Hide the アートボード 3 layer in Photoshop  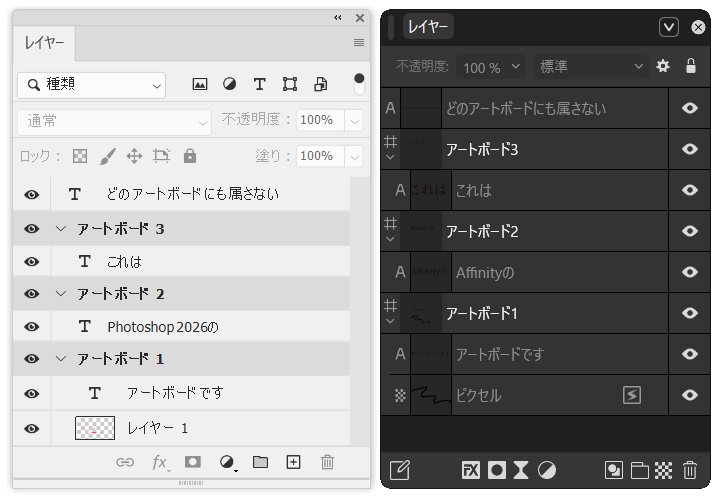(32, 229)
